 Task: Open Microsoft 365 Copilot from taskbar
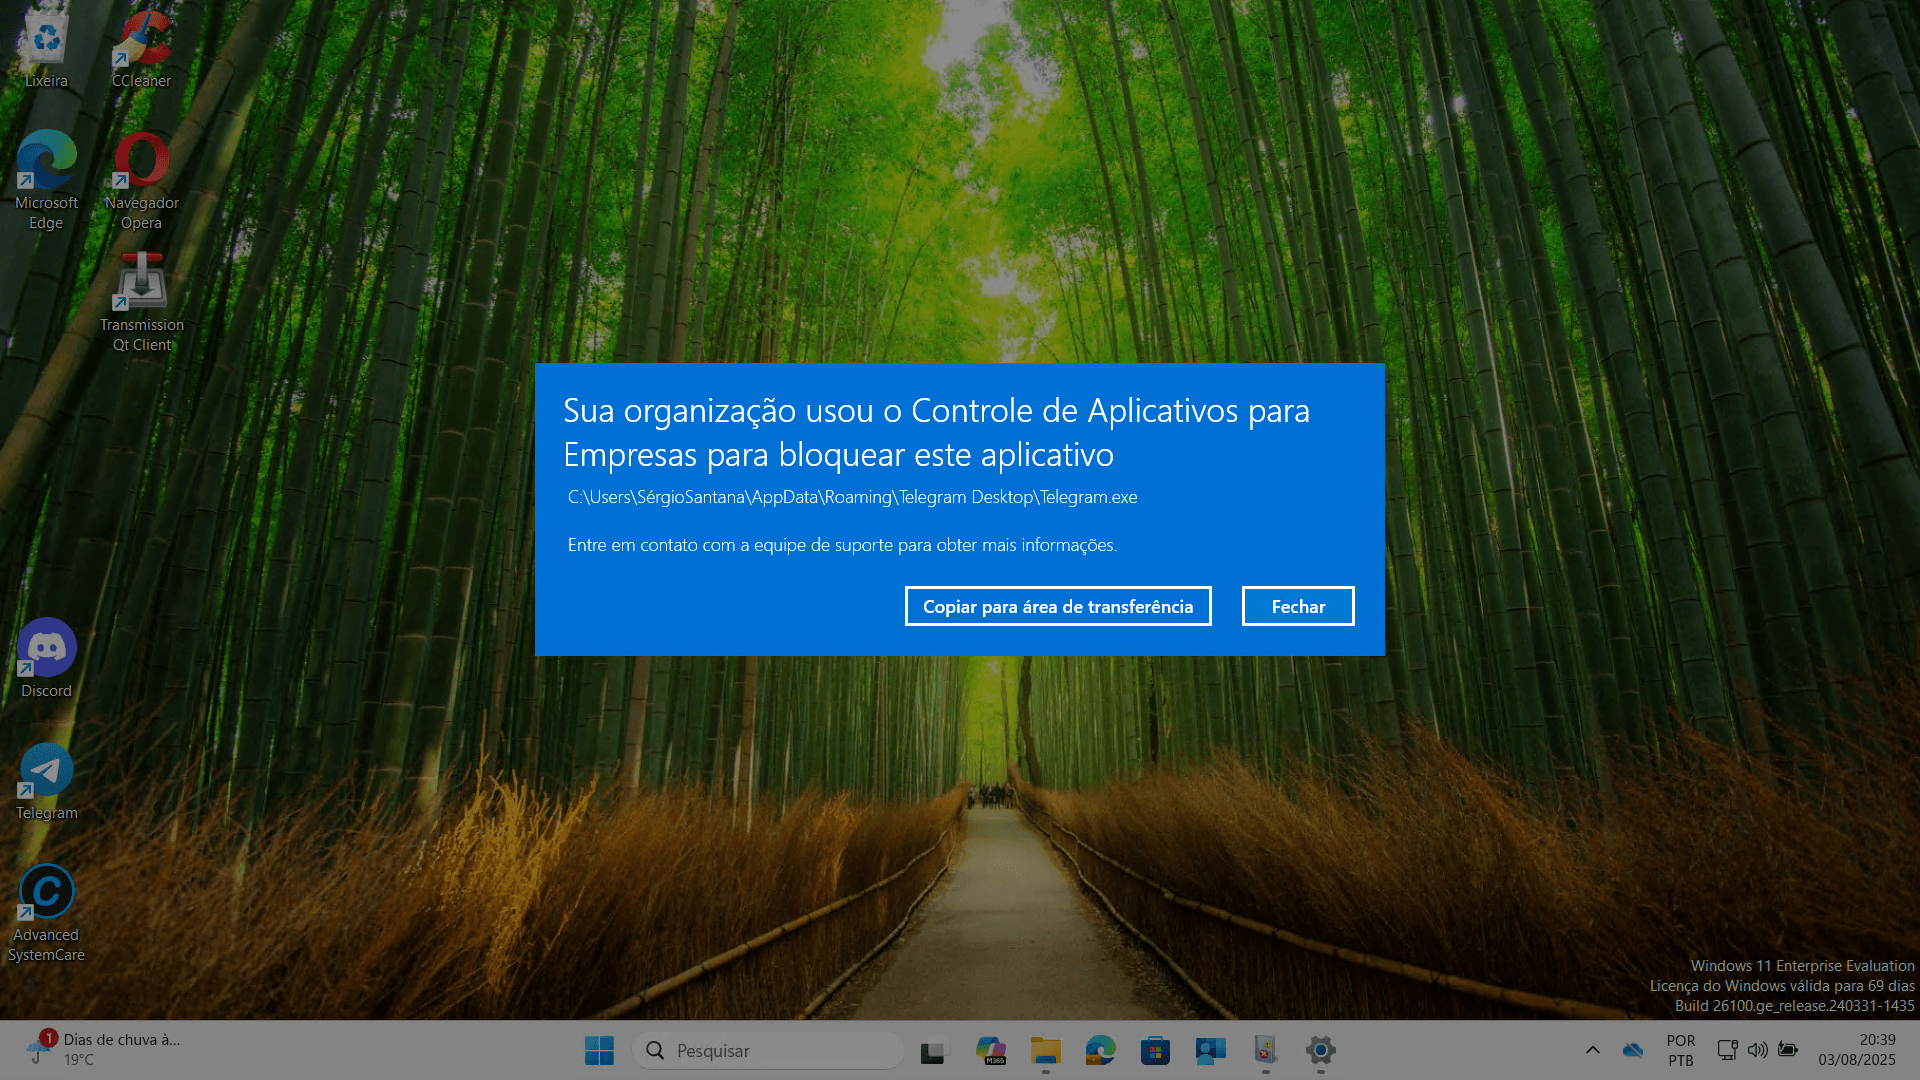pyautogui.click(x=990, y=1050)
